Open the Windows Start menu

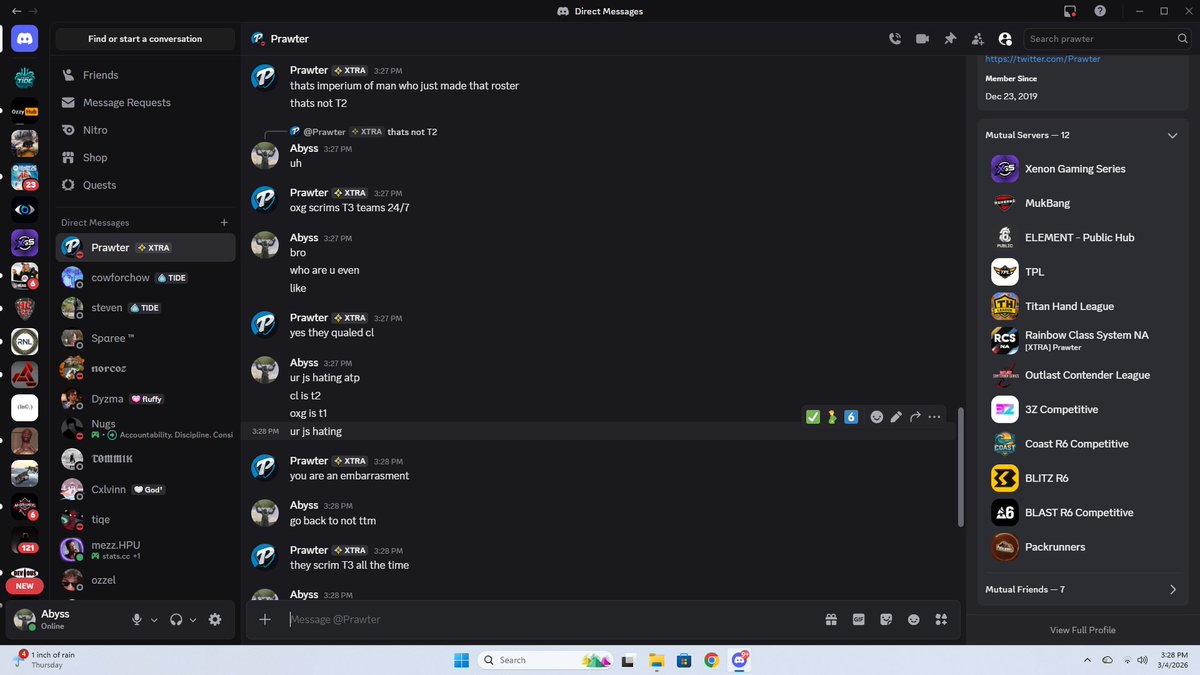pyautogui.click(x=461, y=660)
